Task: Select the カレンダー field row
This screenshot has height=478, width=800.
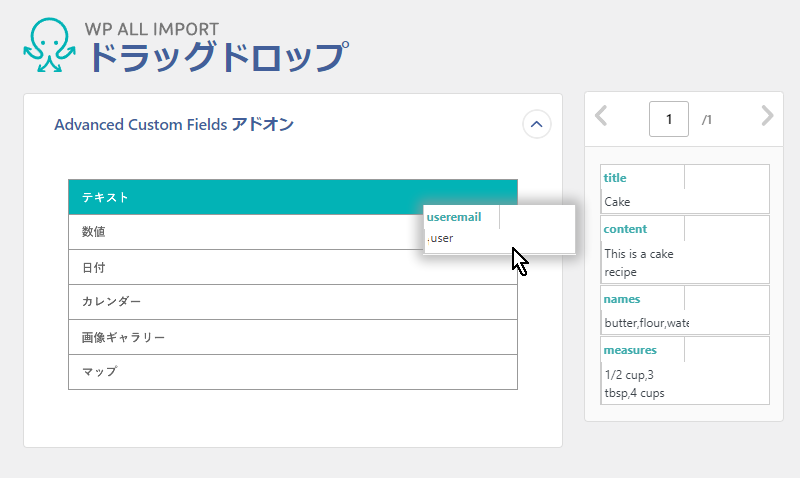Action: (x=293, y=302)
